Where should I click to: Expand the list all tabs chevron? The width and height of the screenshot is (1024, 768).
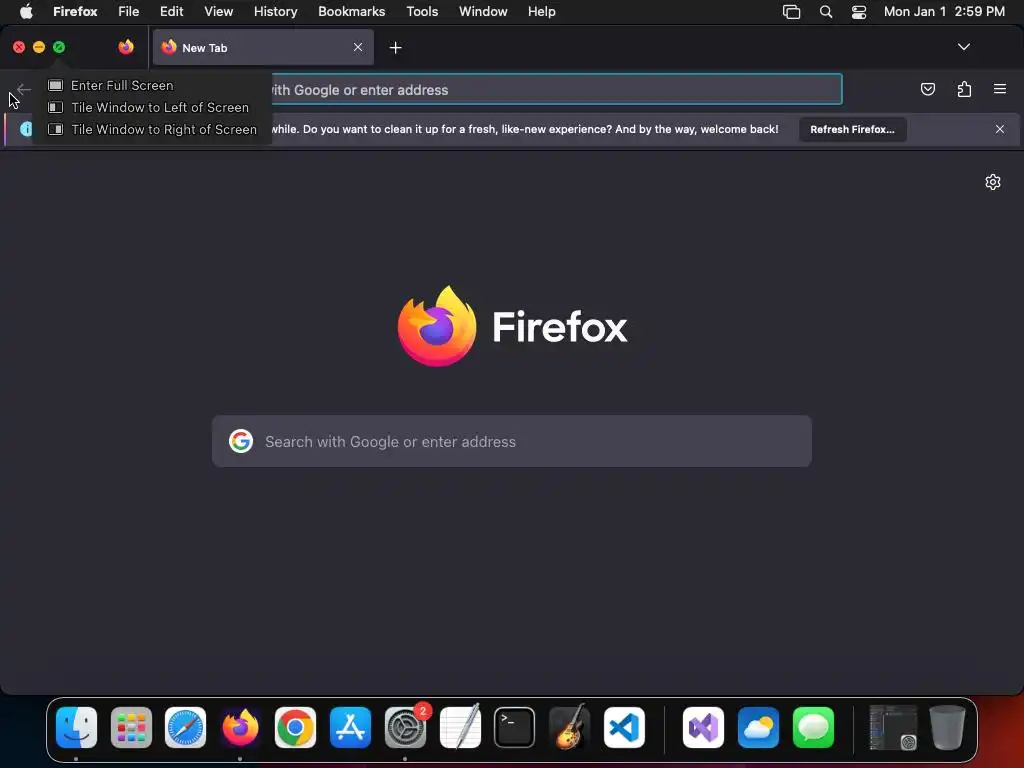[x=963, y=47]
